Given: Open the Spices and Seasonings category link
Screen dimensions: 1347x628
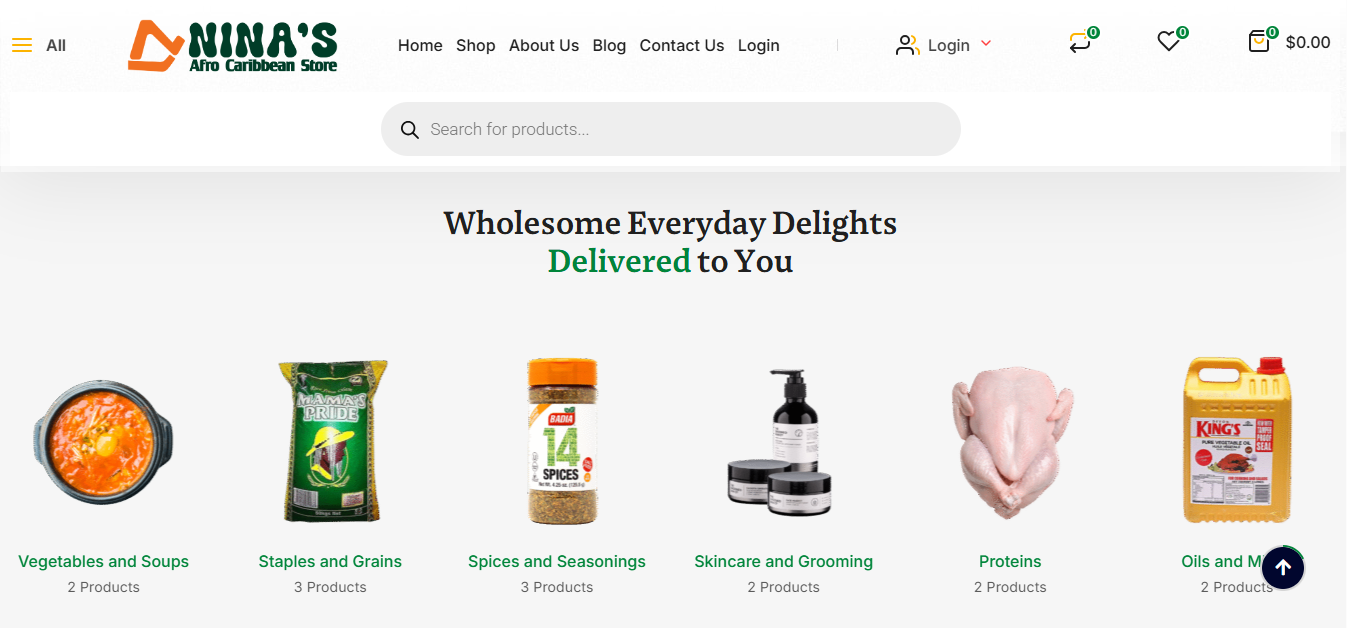Looking at the screenshot, I should click(557, 561).
